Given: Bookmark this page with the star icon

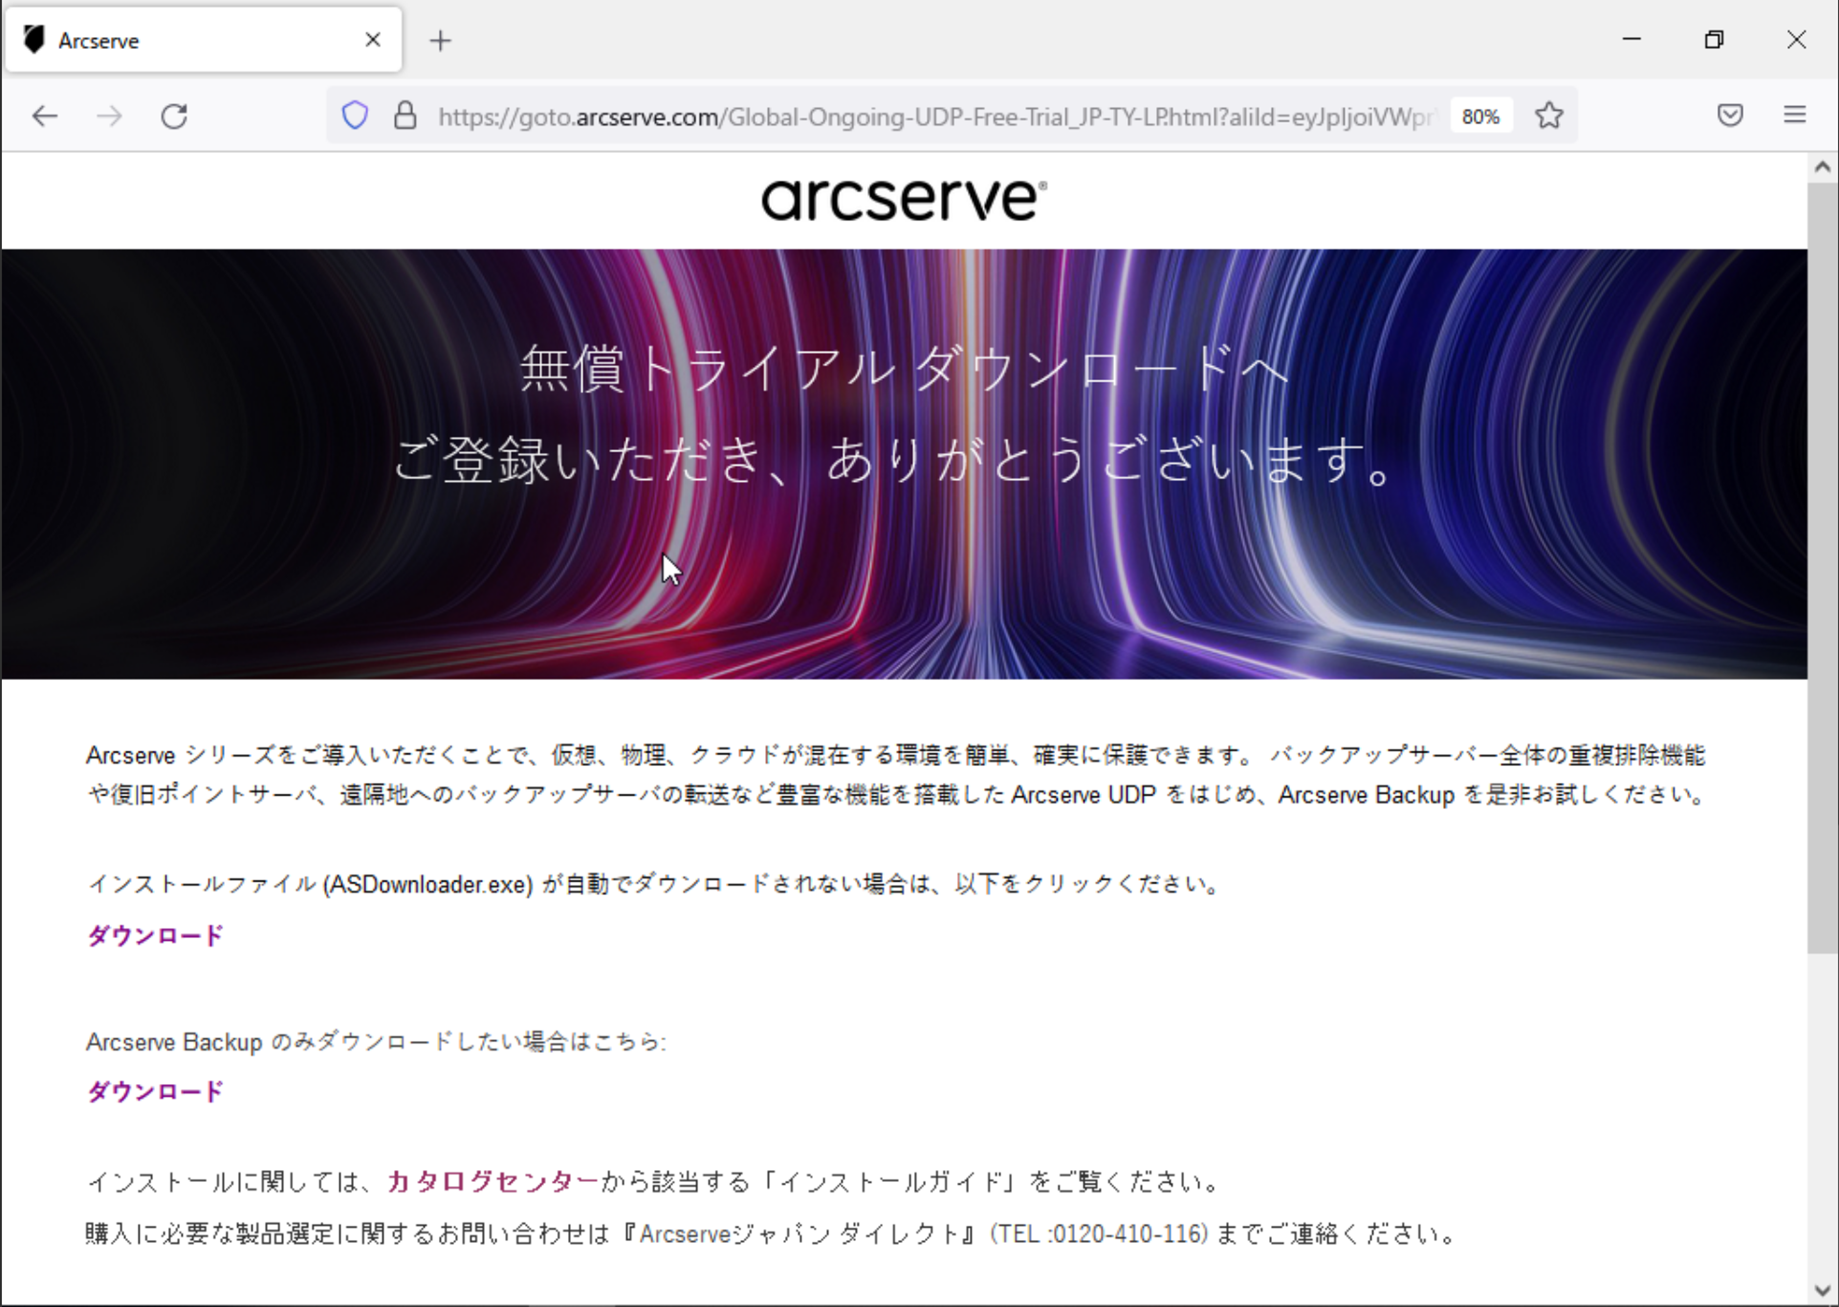Looking at the screenshot, I should click(1548, 115).
